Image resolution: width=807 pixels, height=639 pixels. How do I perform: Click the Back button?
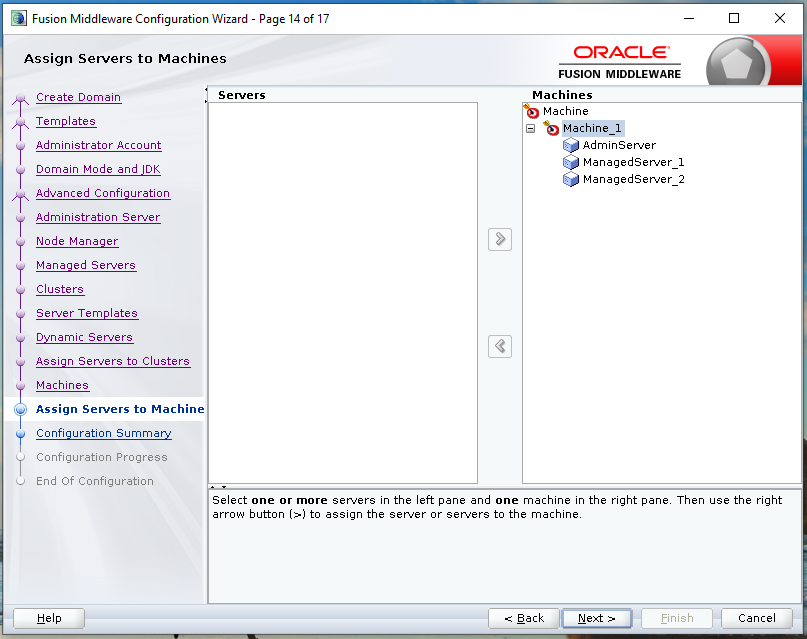click(x=523, y=618)
